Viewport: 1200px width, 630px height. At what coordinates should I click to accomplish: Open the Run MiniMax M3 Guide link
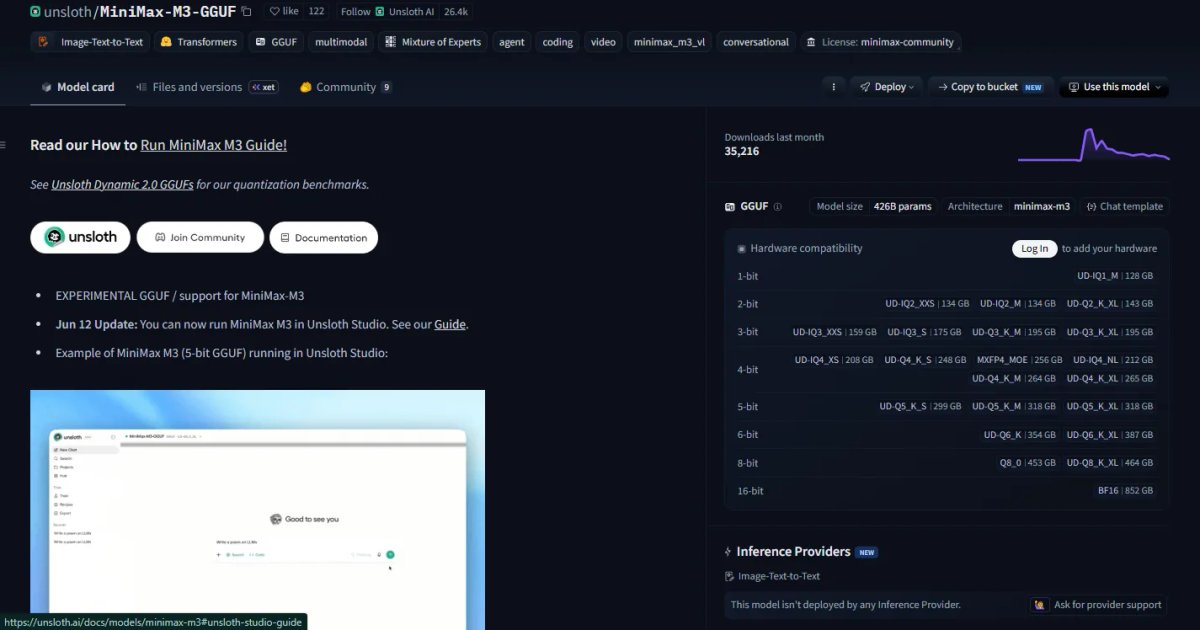(x=213, y=145)
